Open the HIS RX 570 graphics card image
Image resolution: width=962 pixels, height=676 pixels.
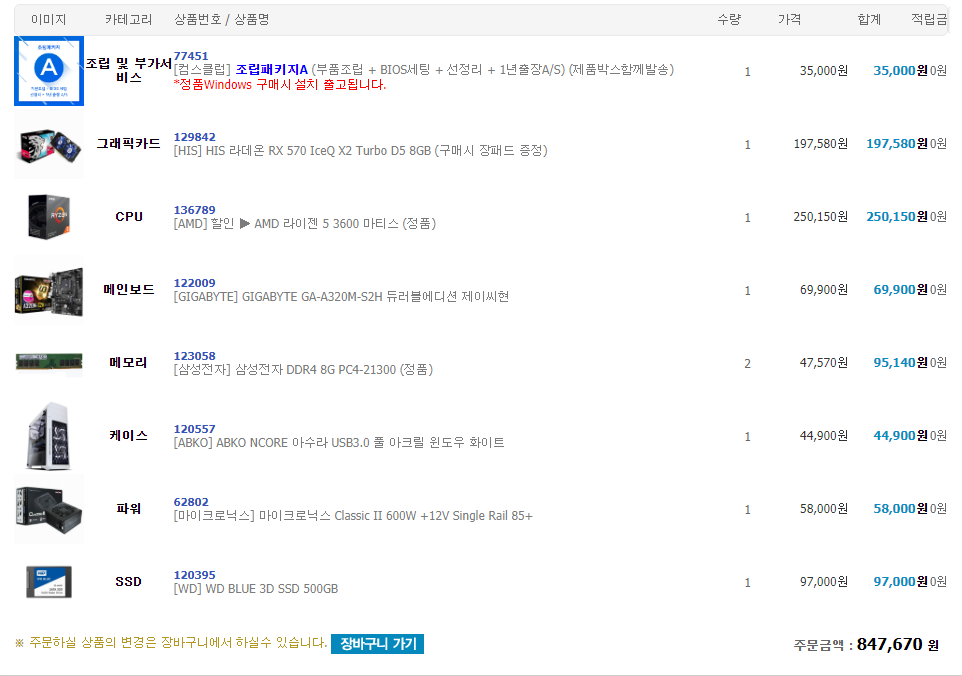click(x=48, y=144)
